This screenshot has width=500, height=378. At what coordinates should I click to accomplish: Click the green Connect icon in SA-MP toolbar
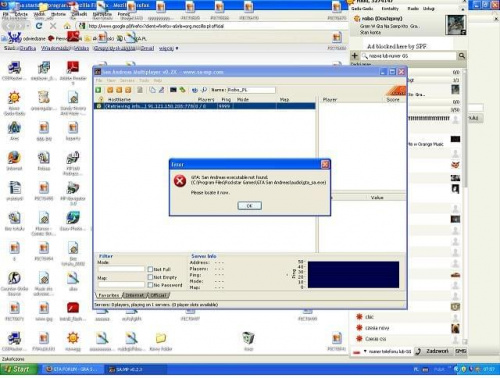[x=98, y=90]
